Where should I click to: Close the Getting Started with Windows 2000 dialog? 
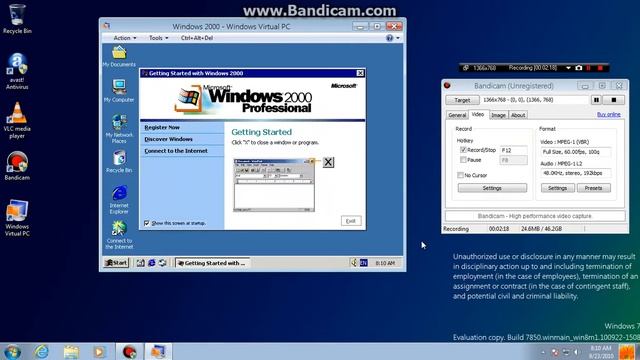(360, 73)
